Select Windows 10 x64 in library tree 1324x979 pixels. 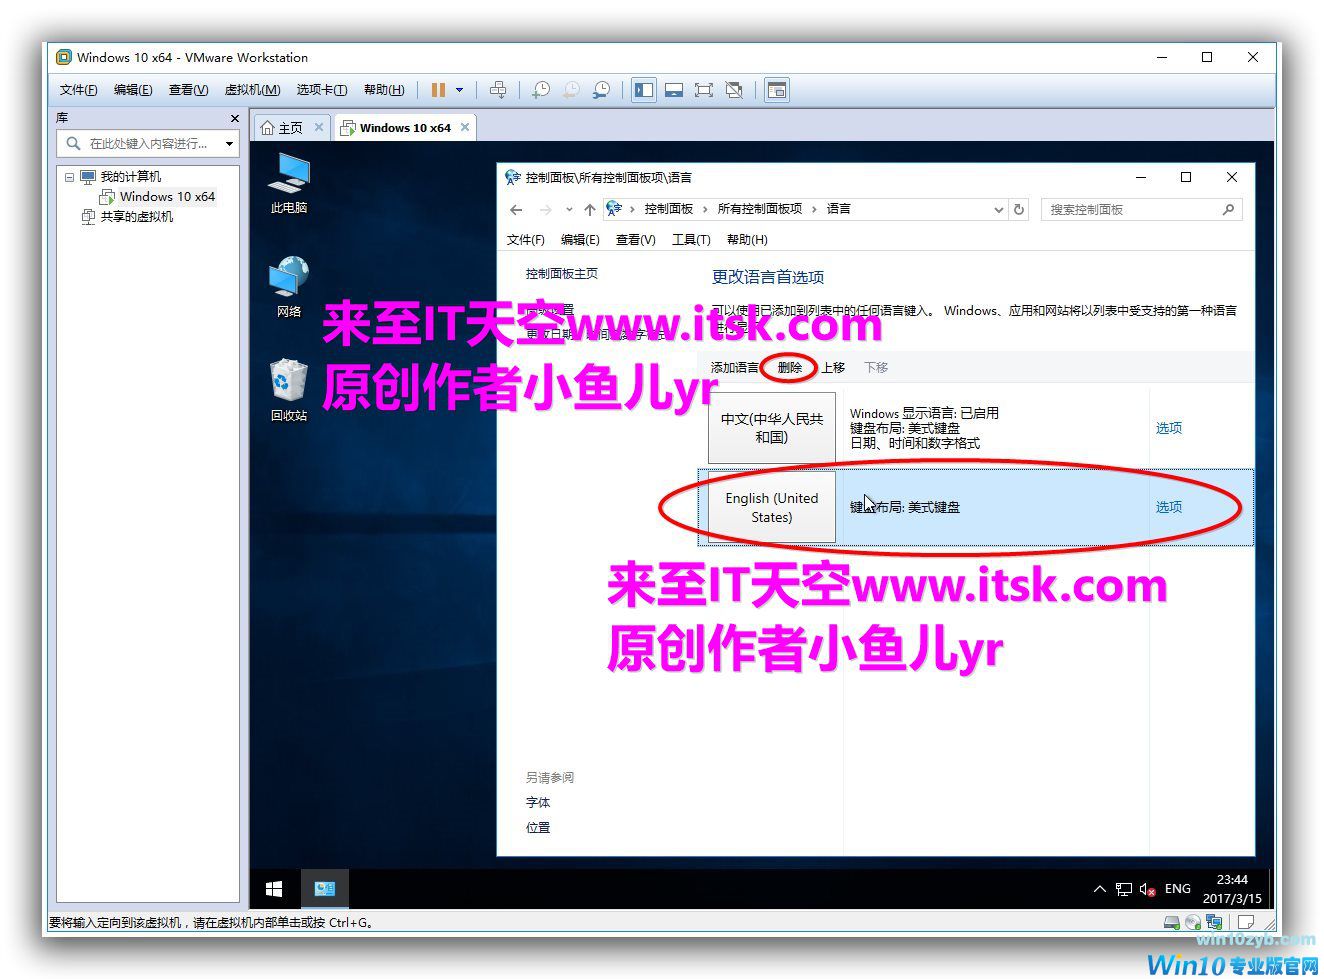pyautogui.click(x=167, y=197)
